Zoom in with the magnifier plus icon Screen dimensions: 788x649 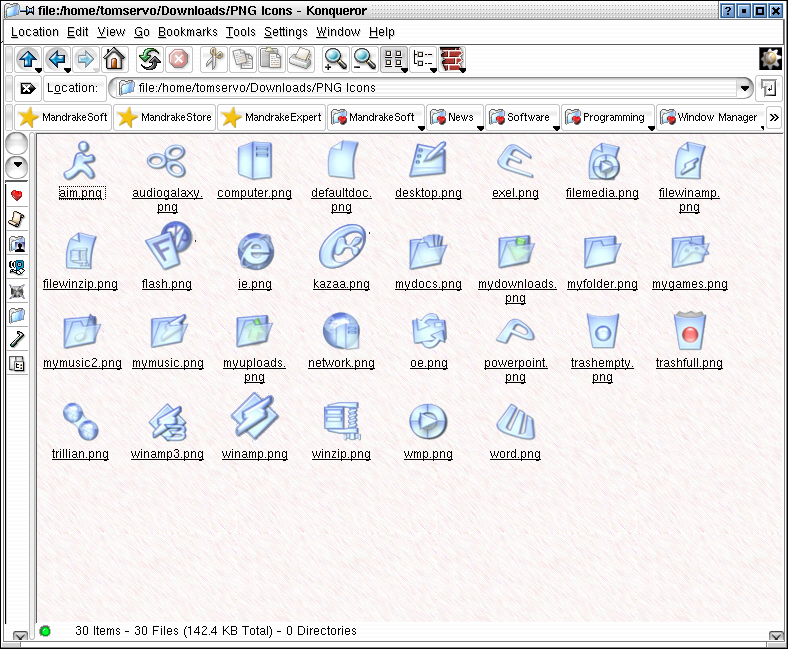tap(335, 59)
